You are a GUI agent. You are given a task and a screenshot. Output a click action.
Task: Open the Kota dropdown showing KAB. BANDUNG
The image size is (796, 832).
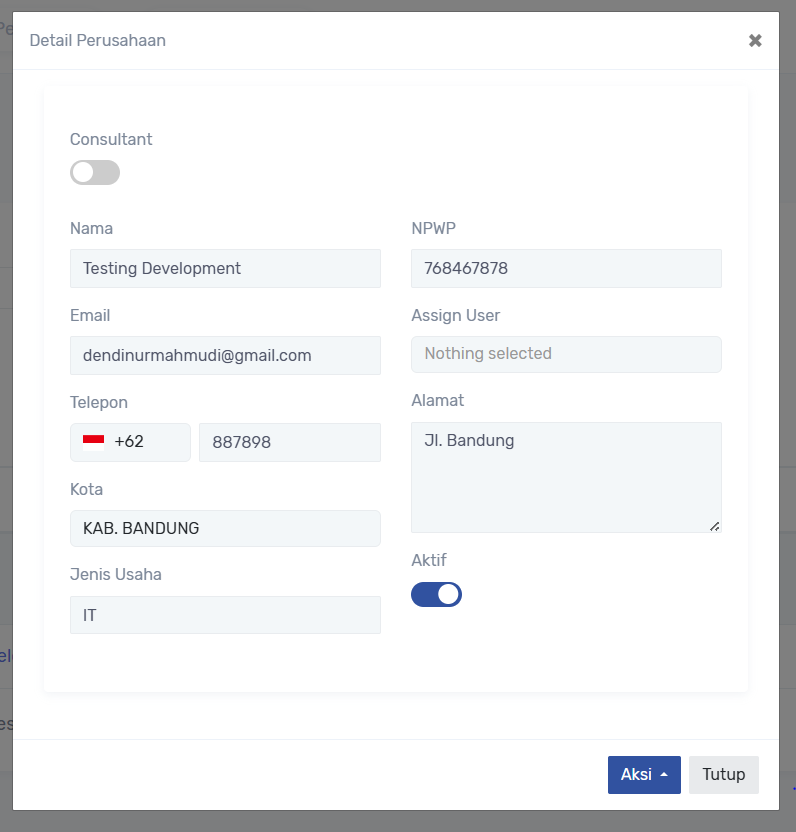click(x=225, y=528)
